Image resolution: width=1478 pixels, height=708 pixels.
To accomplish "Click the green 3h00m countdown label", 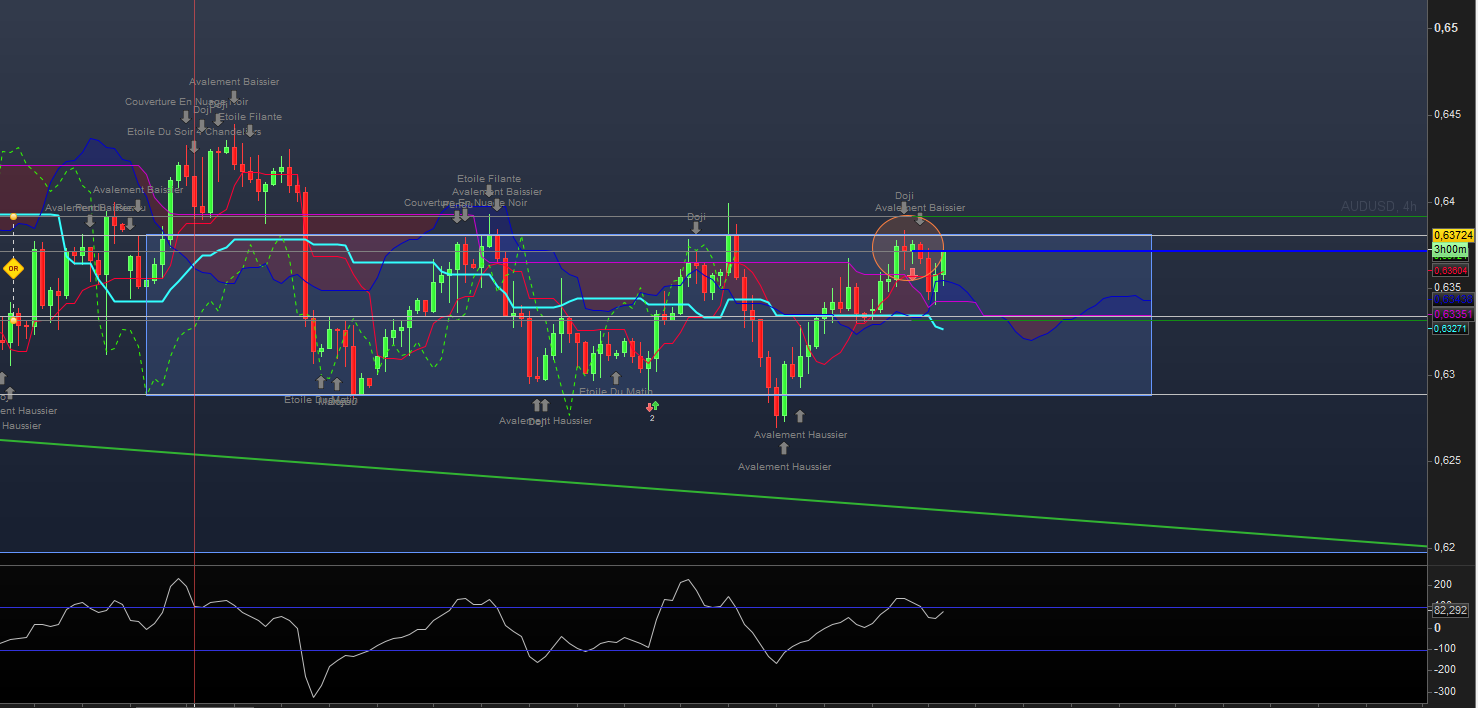I will (x=1449, y=249).
